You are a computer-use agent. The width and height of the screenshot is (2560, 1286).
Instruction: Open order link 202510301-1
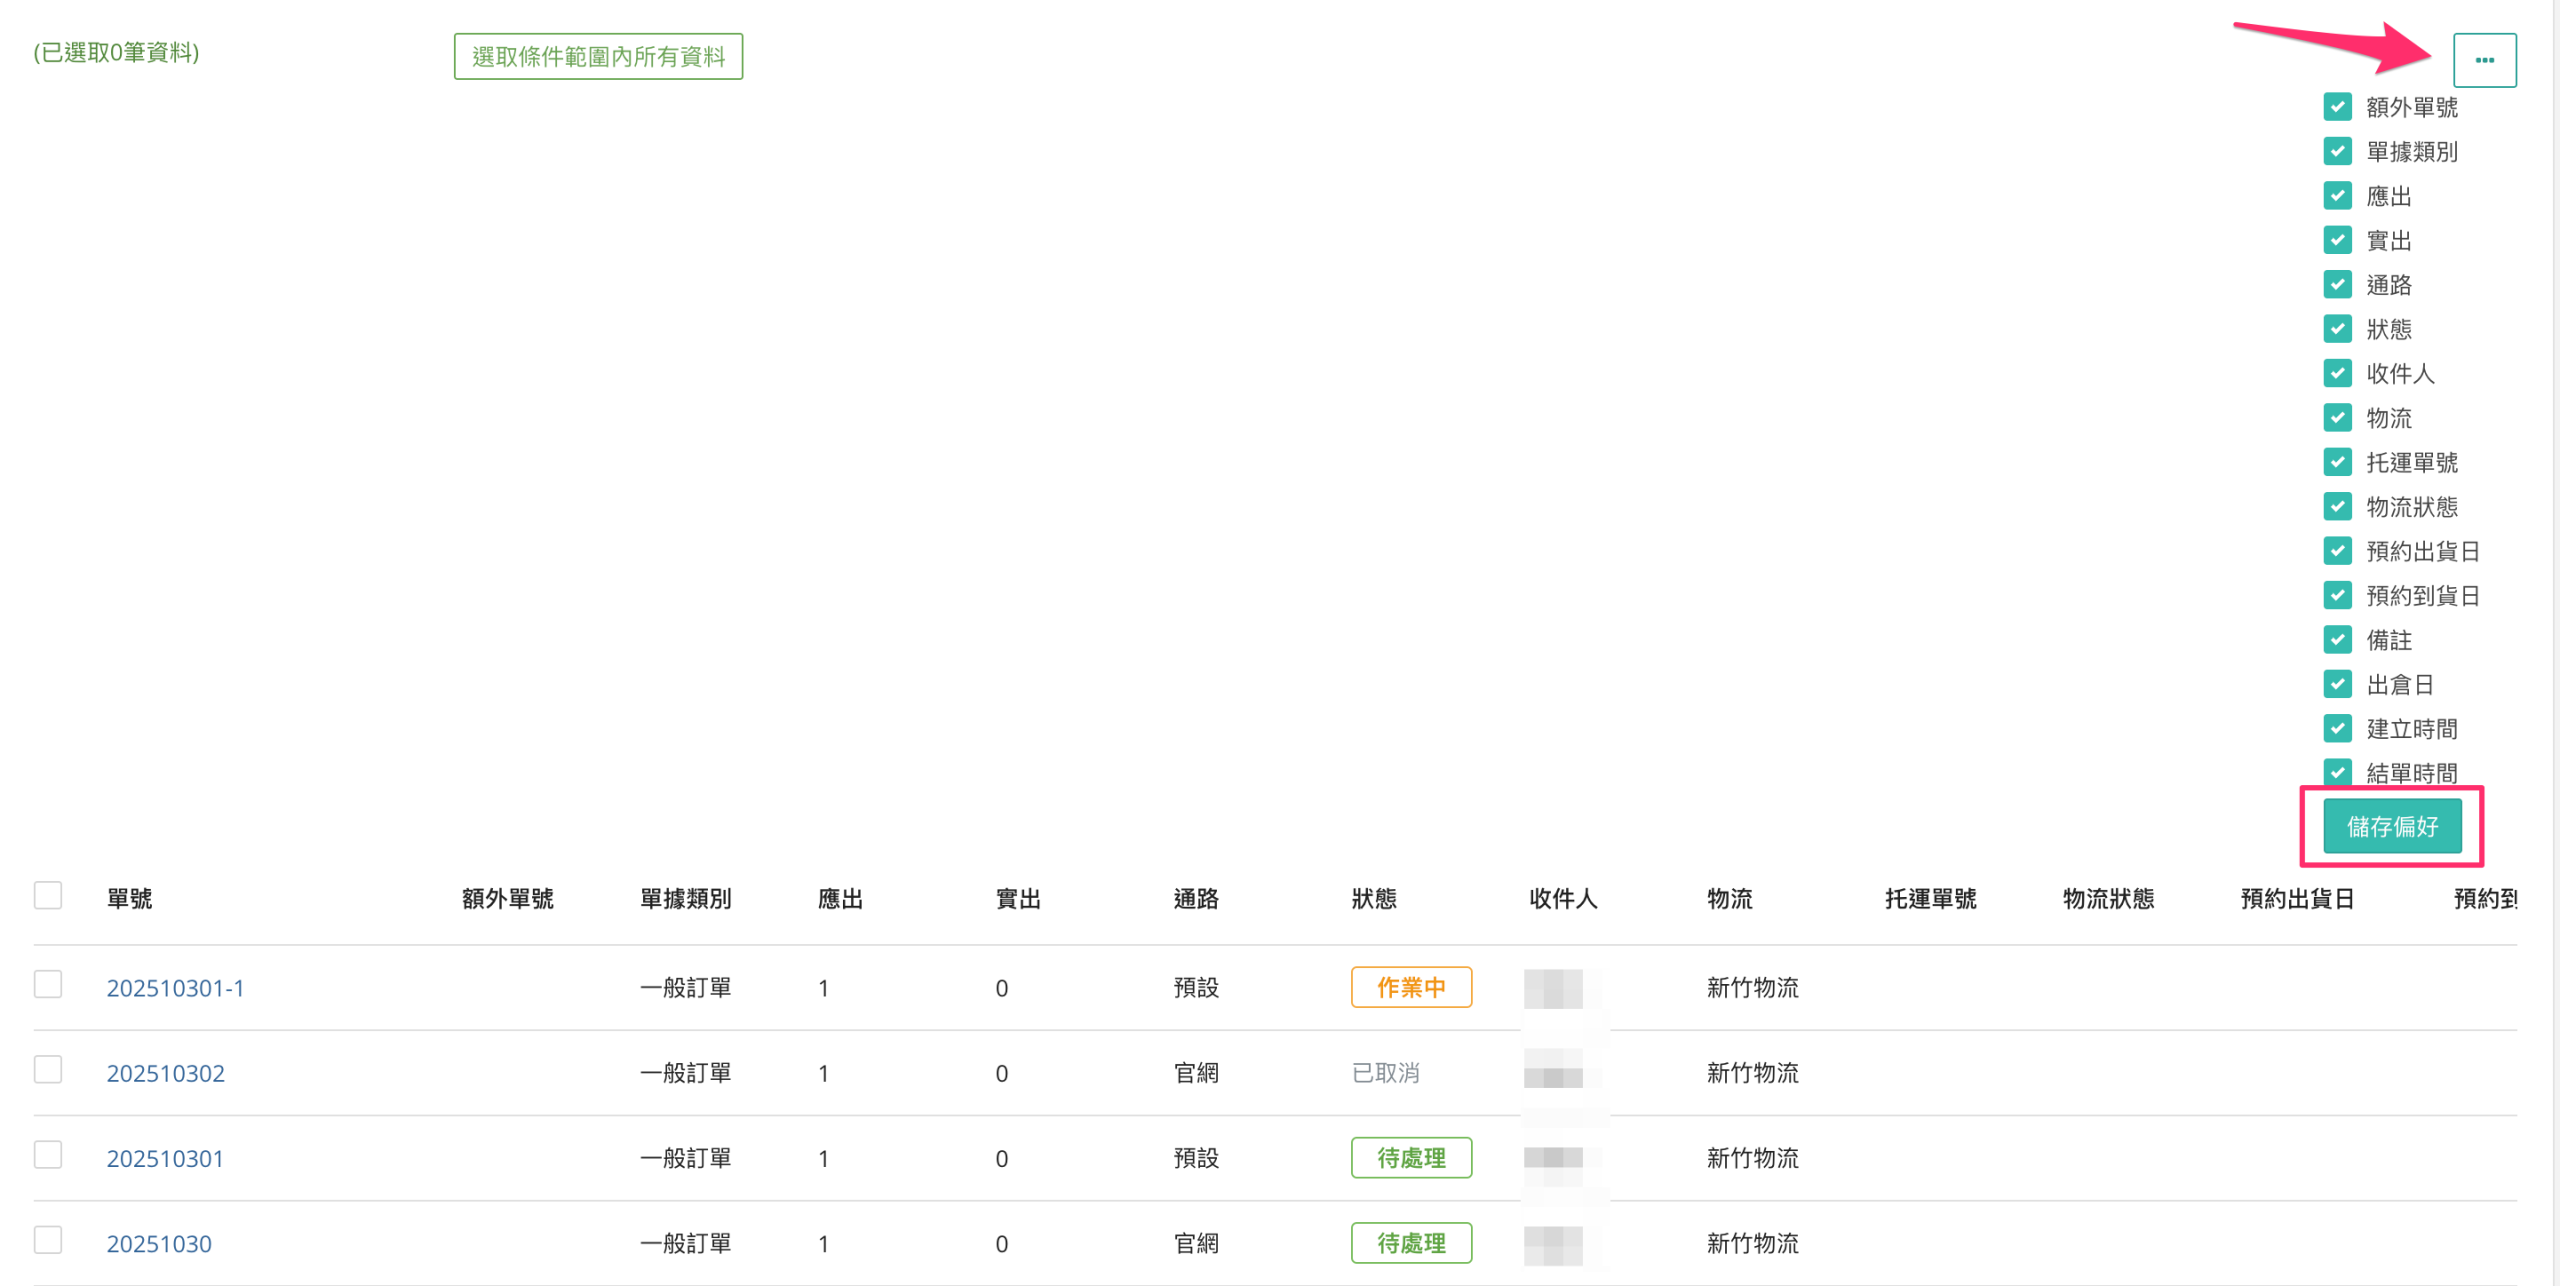click(175, 988)
